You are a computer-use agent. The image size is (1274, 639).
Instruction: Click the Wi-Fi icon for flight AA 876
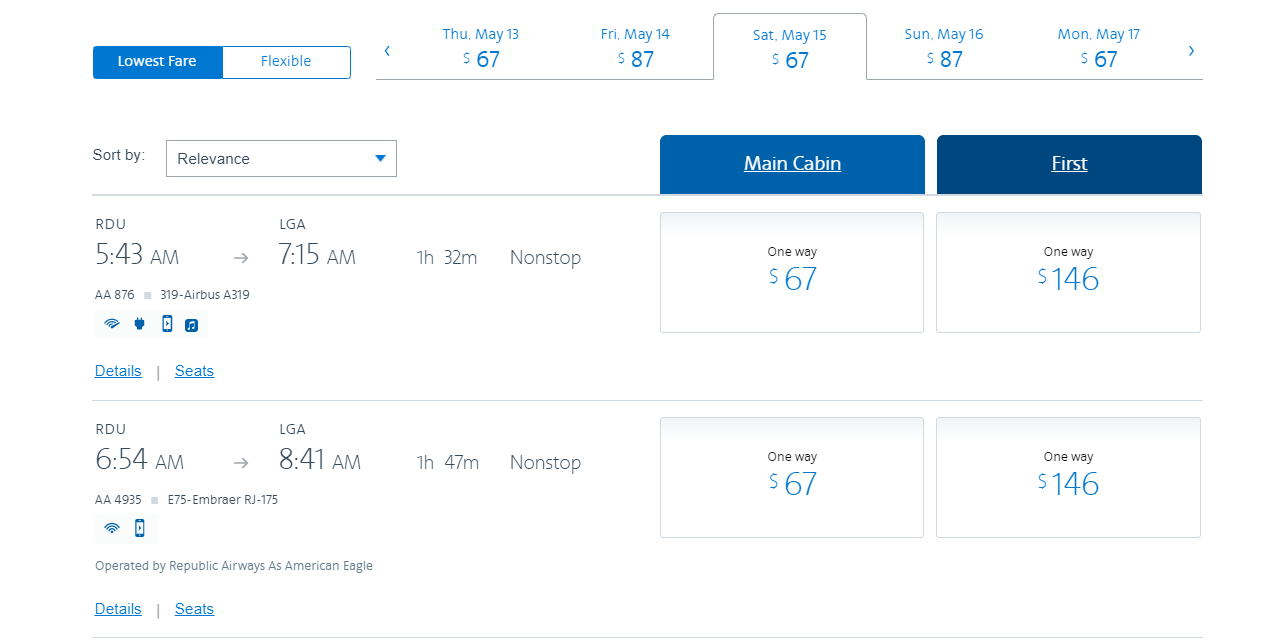(112, 324)
